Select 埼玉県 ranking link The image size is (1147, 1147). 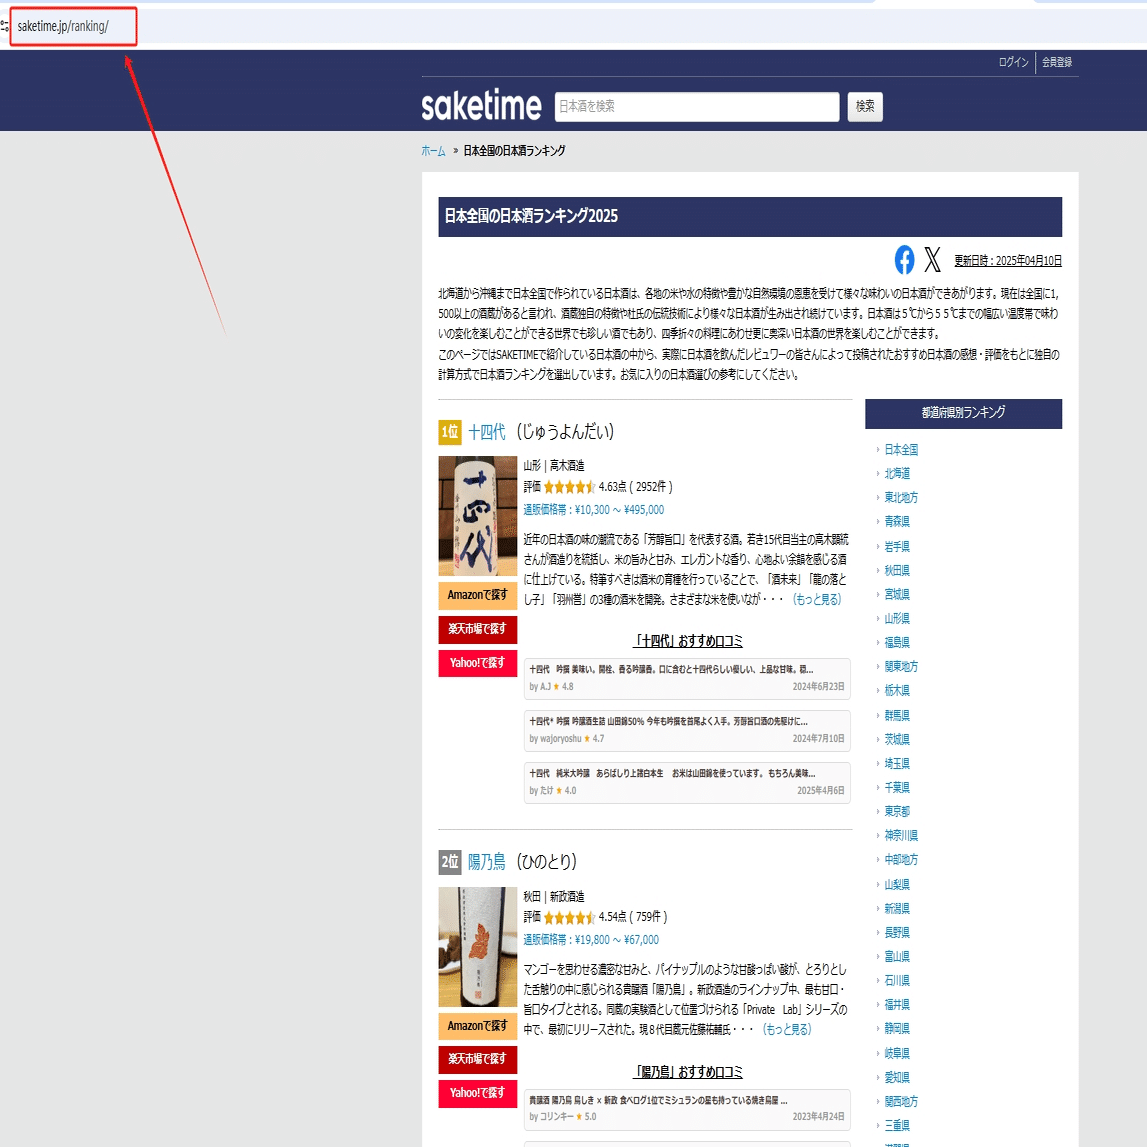click(897, 764)
